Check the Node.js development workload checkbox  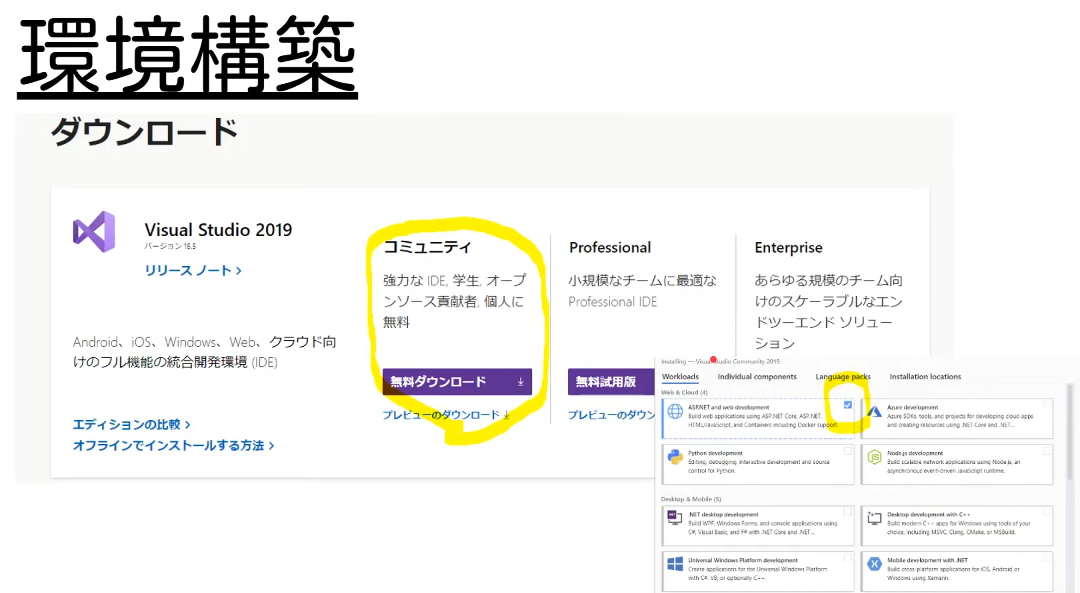click(x=1047, y=451)
